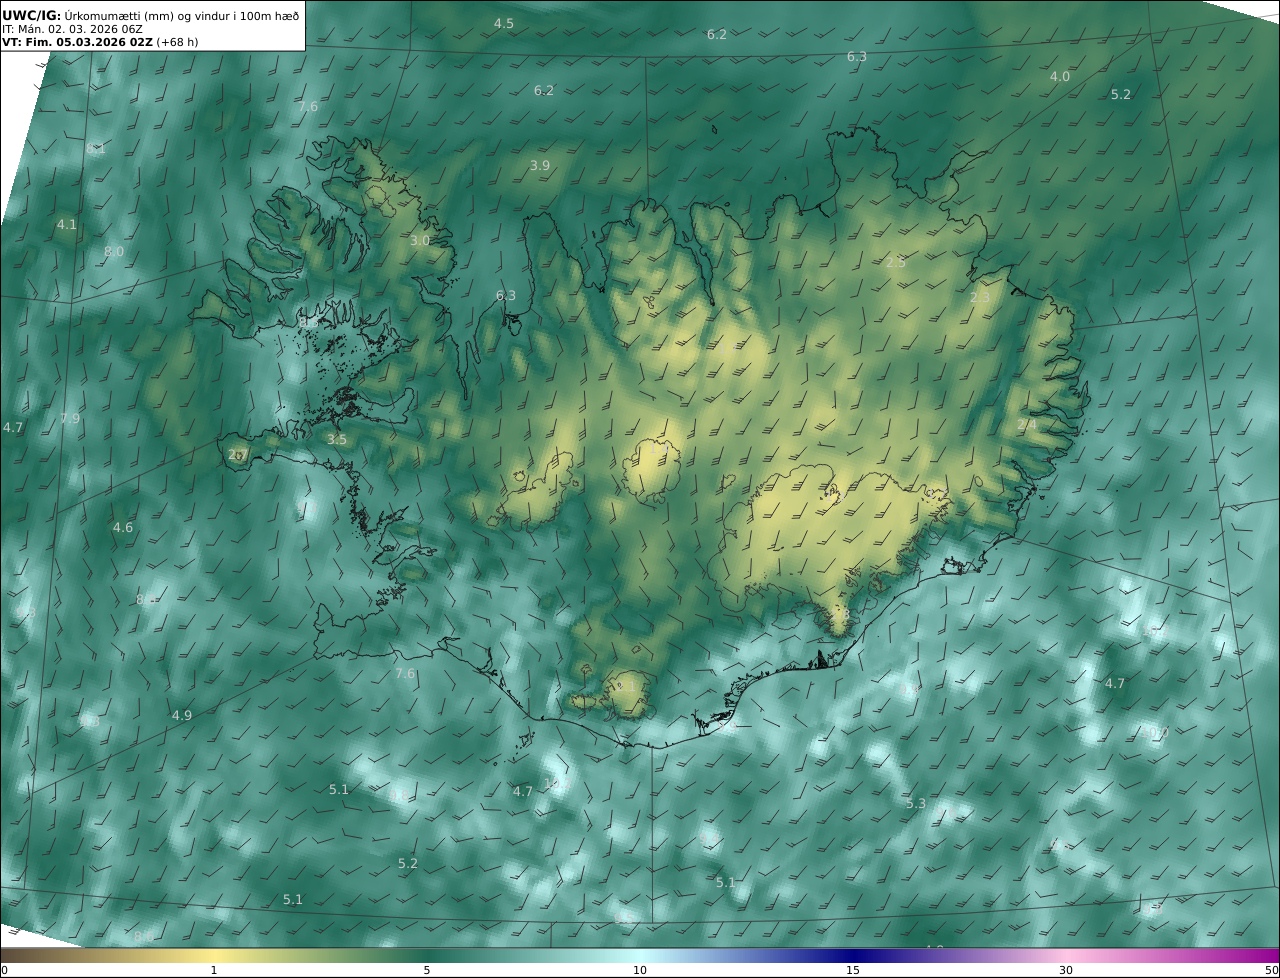Click the 4.1 value label
The image size is (1280, 978).
click(66, 224)
